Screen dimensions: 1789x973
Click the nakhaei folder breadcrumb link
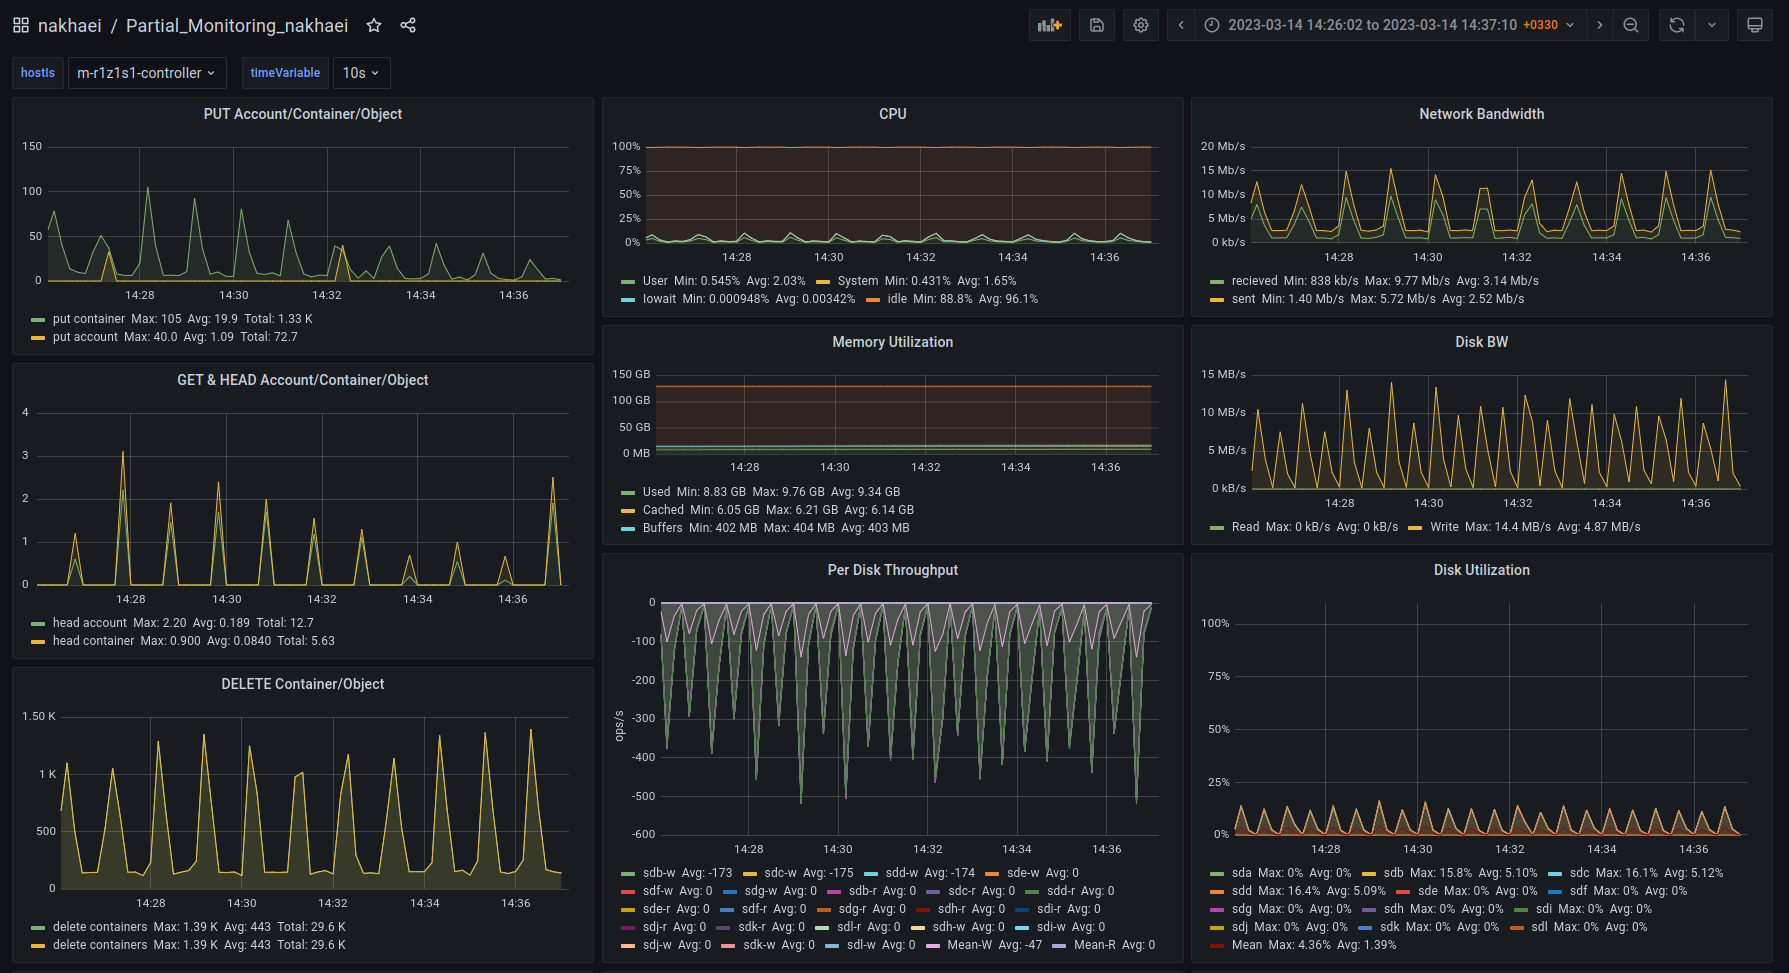69,25
